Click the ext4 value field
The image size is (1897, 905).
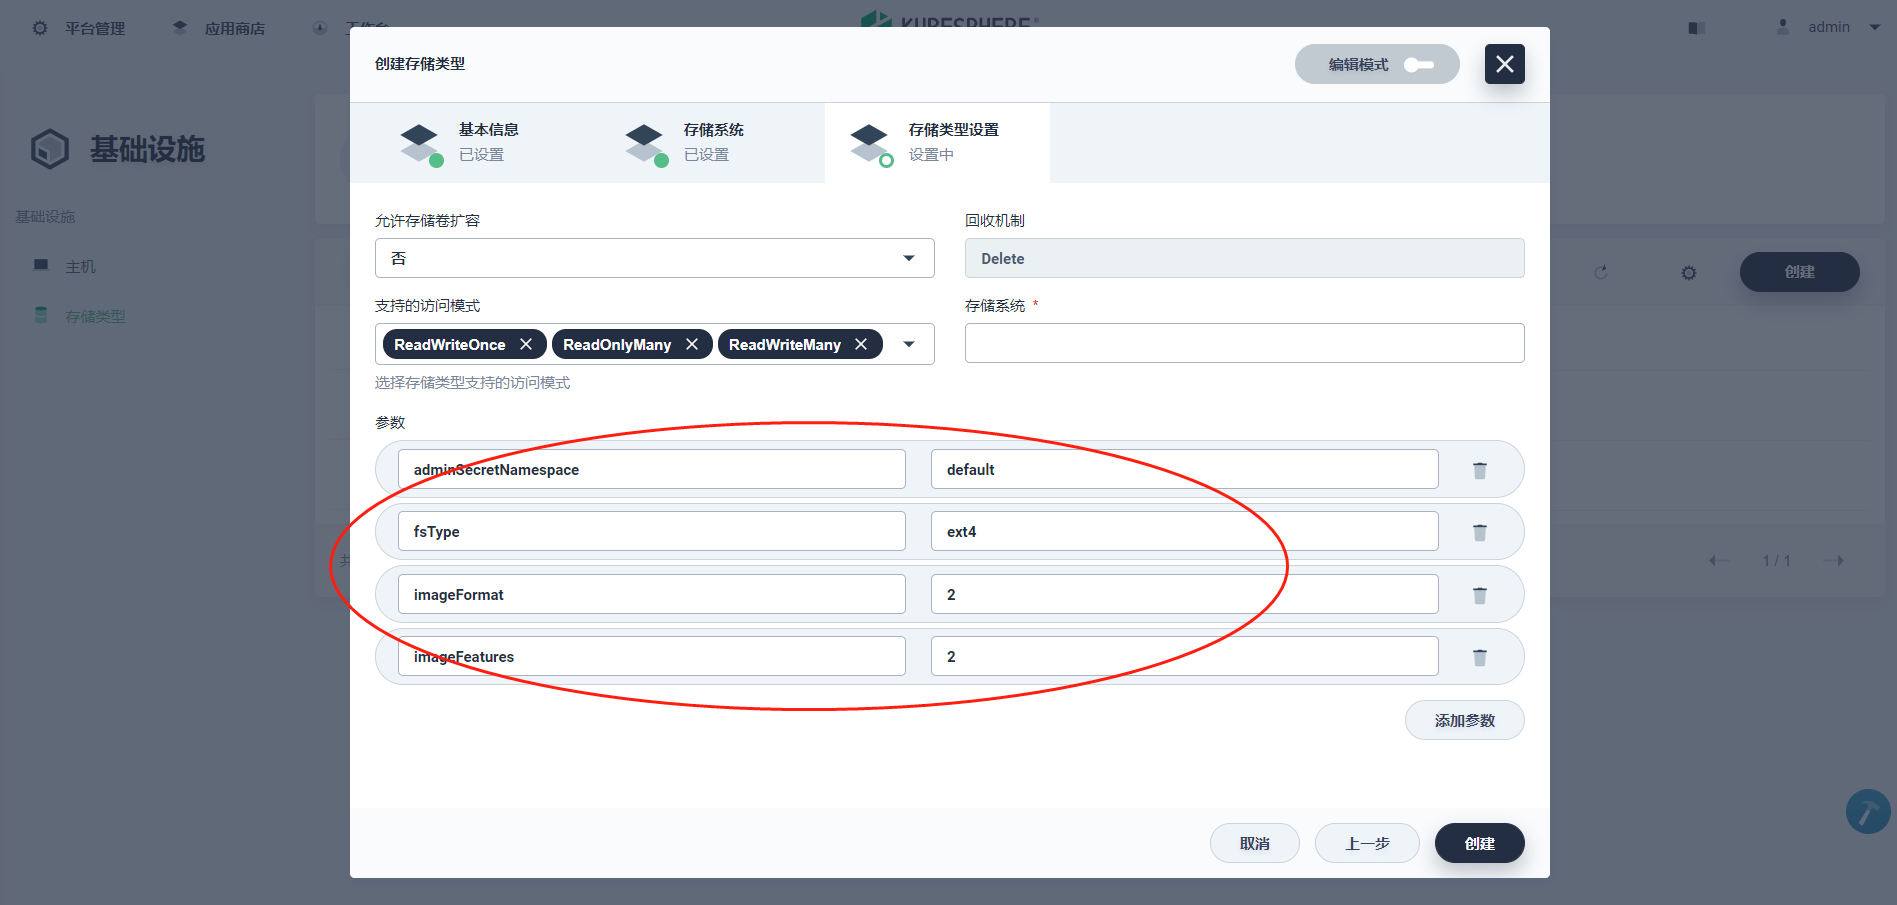[1184, 531]
